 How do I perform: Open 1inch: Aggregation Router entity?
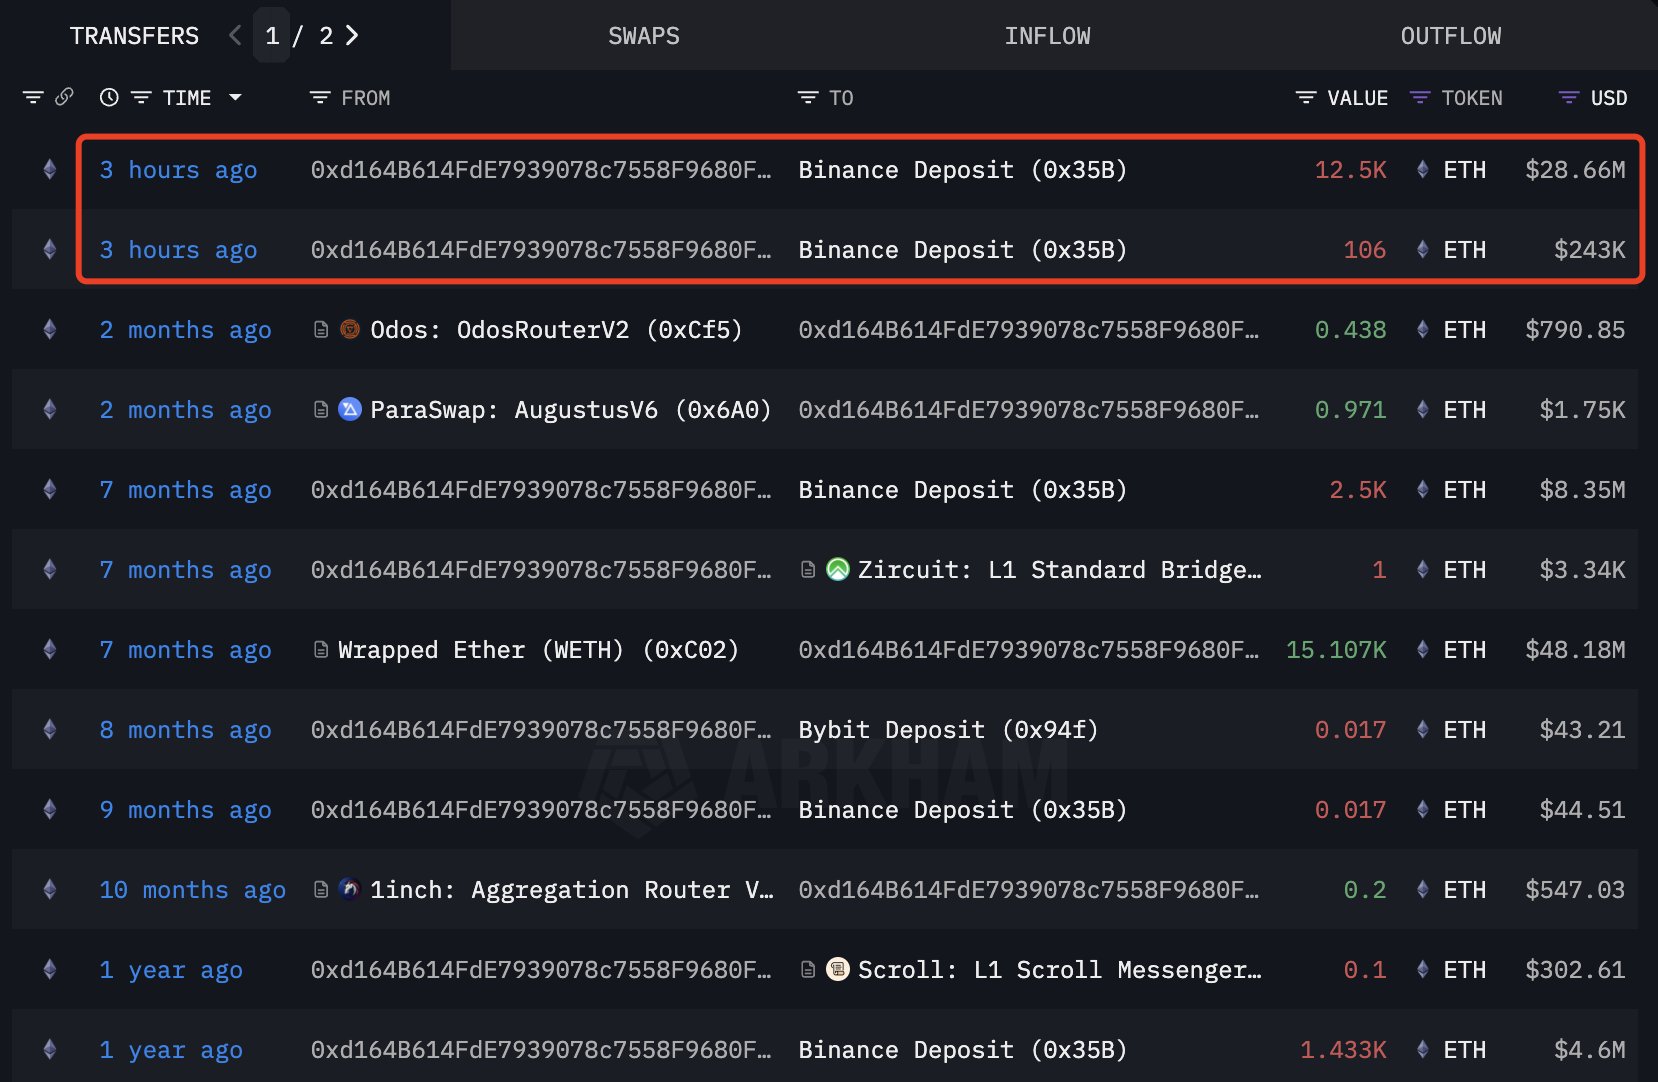[x=571, y=890]
